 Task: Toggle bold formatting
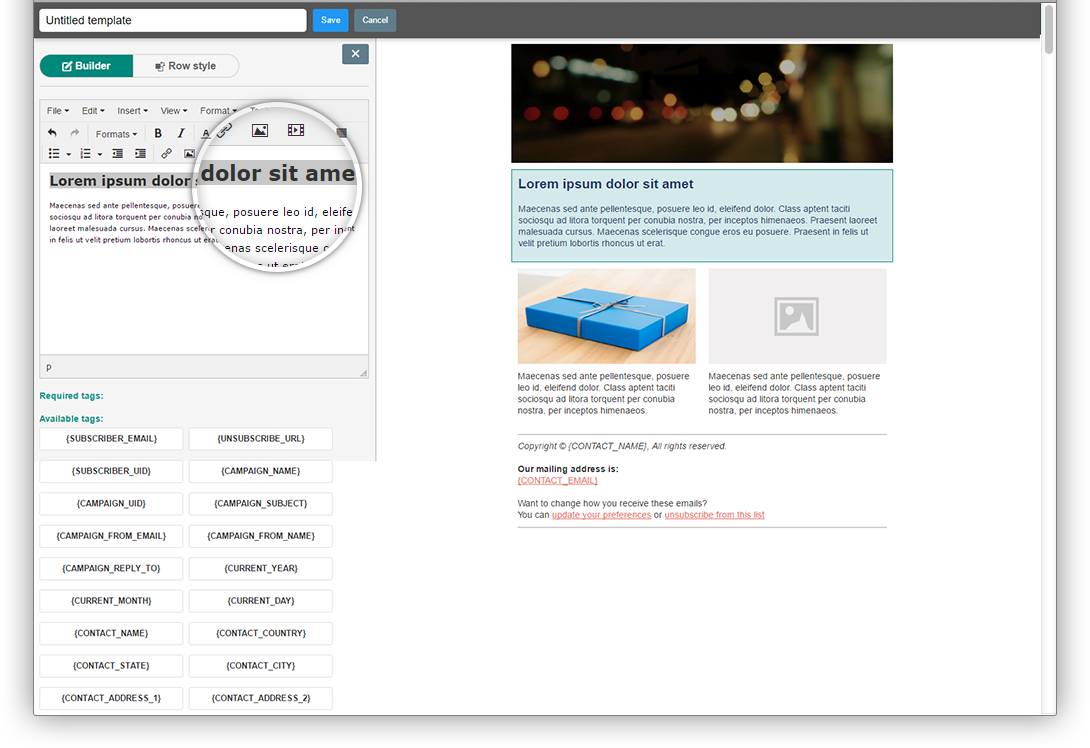pyautogui.click(x=158, y=133)
